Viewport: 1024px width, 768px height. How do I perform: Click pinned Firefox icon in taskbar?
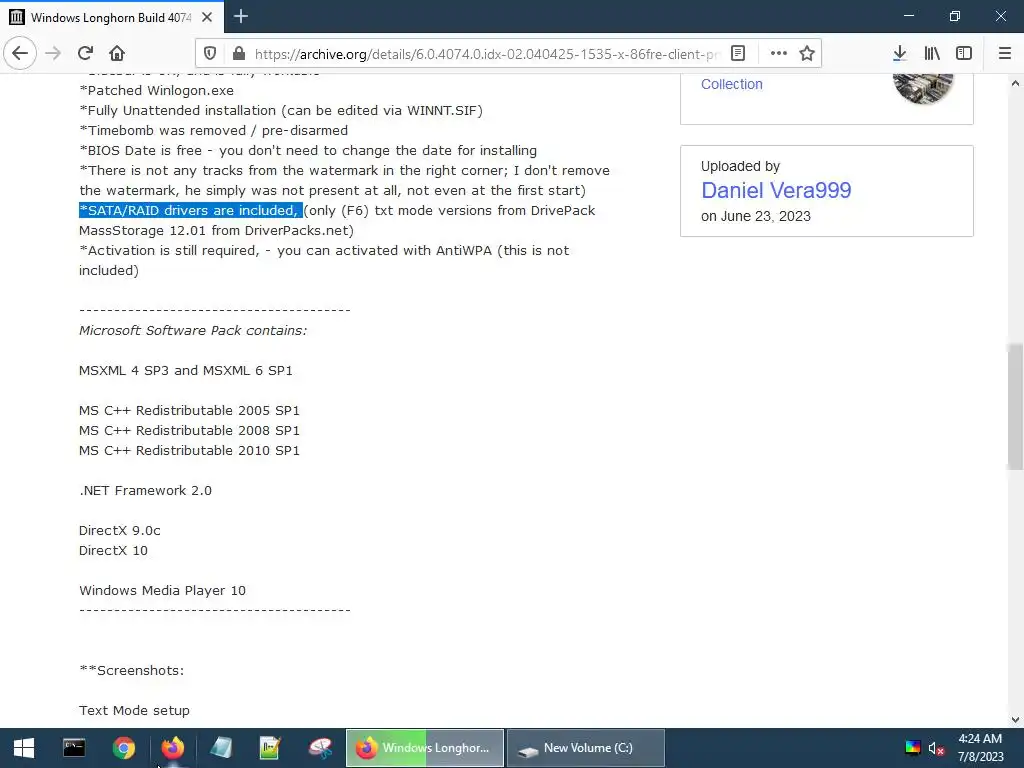172,748
